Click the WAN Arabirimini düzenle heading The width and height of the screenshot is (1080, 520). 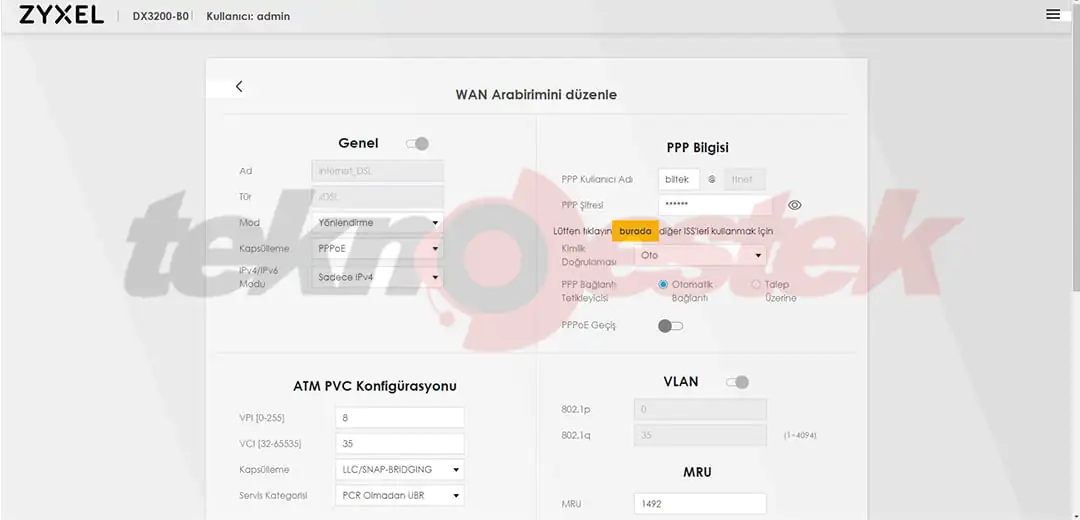click(536, 94)
